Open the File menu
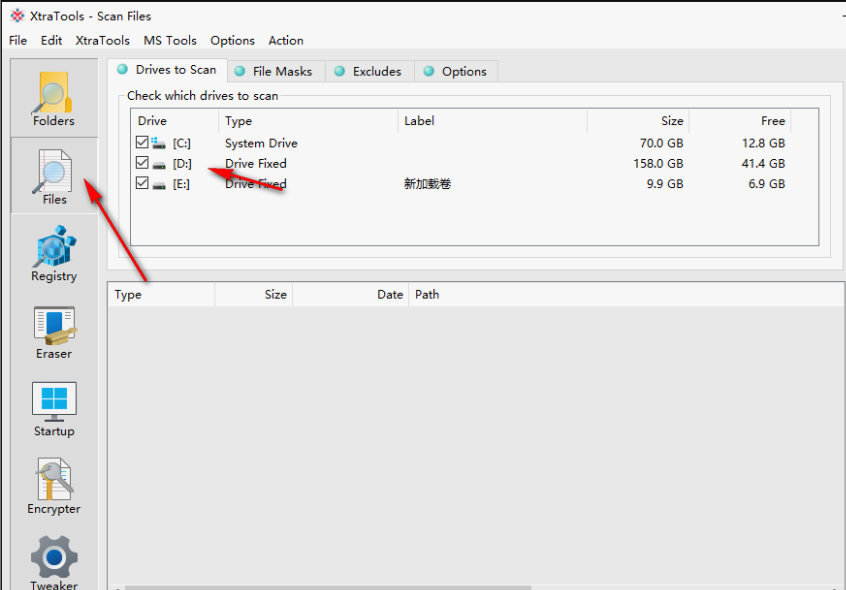 18,40
